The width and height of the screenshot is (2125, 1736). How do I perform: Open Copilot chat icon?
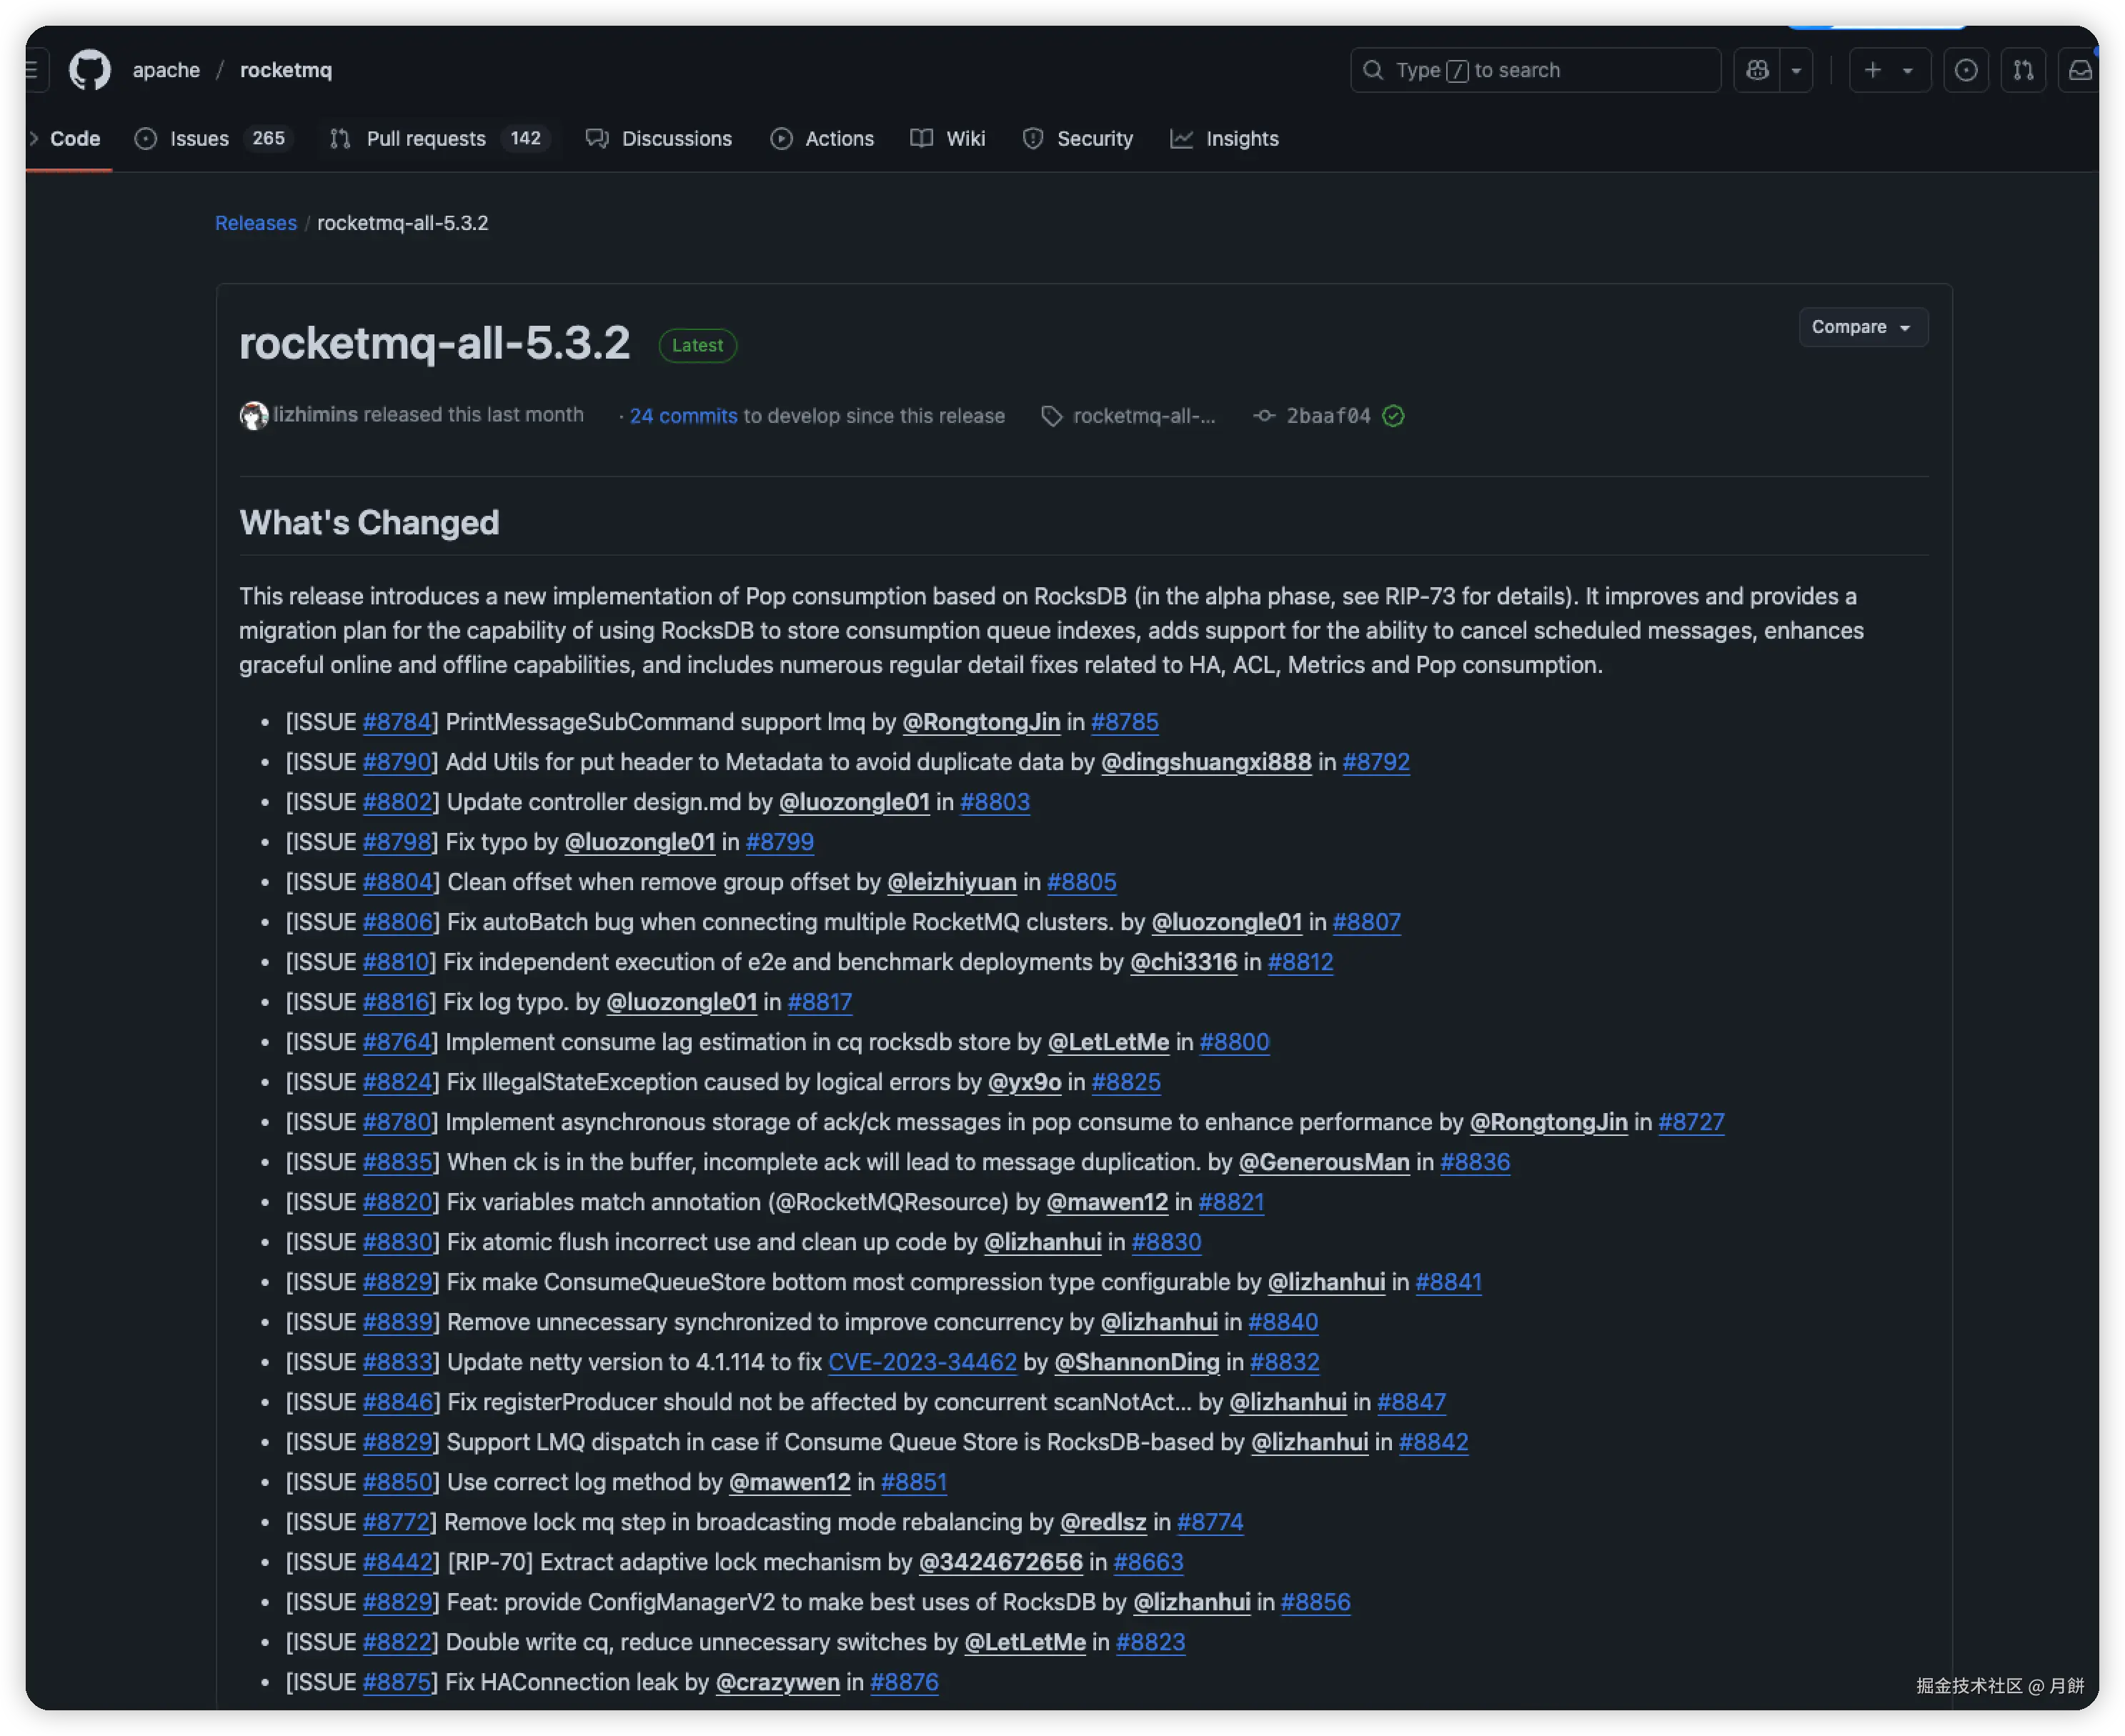(x=1757, y=70)
